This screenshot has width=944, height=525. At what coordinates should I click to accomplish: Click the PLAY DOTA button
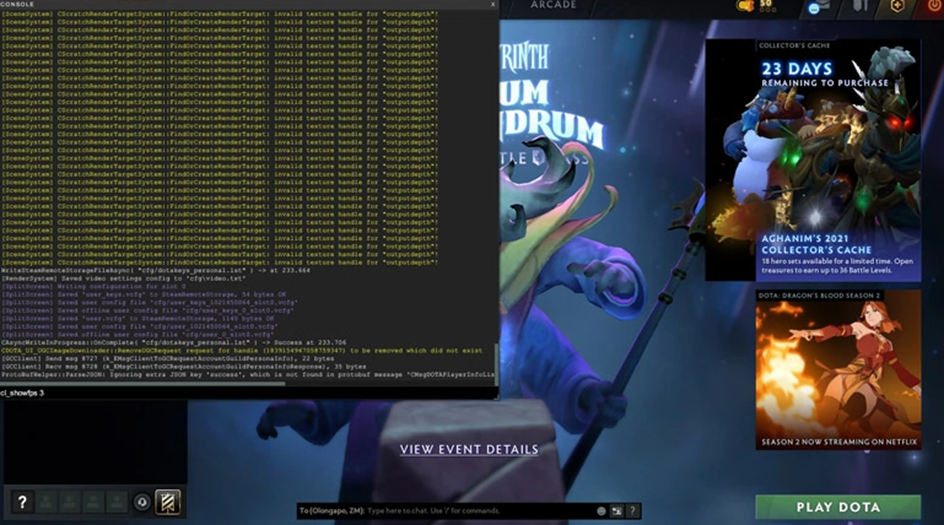pos(838,507)
